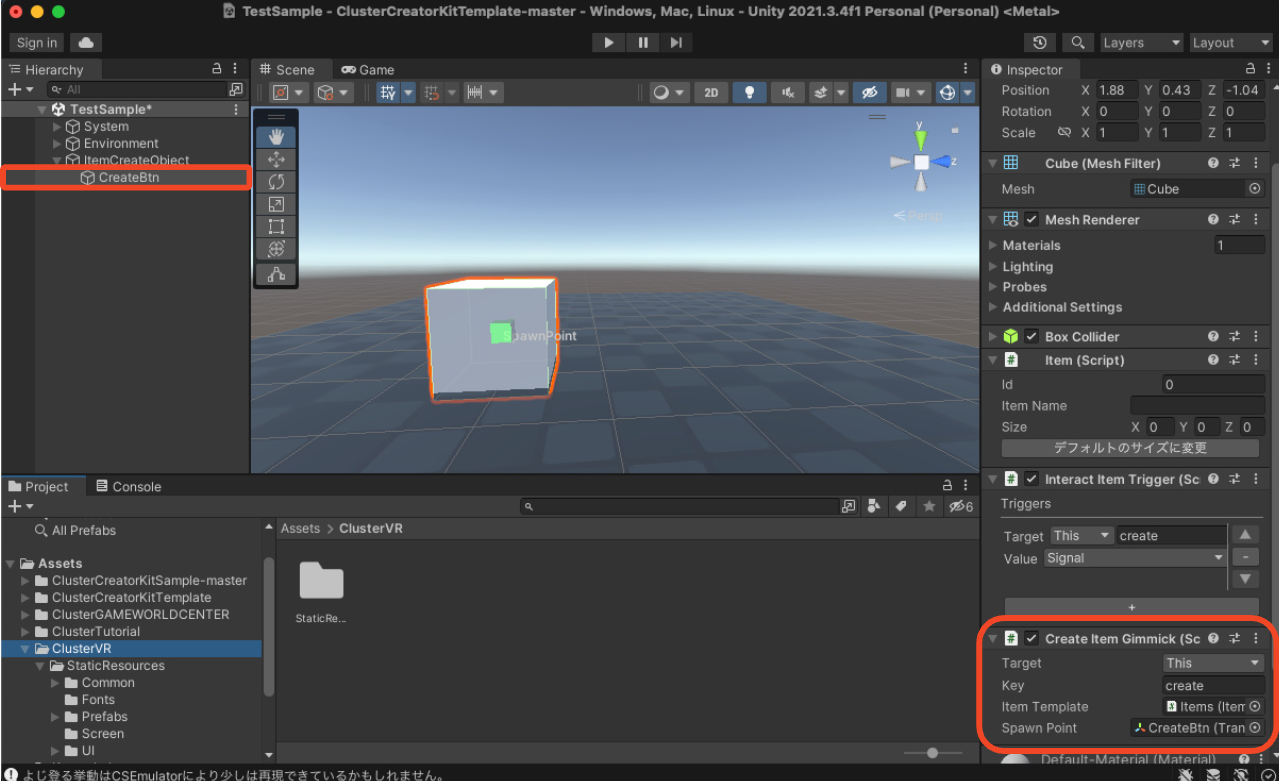Select the Scale tool in Scene
Viewport: 1279px width, 781px height.
[276, 204]
